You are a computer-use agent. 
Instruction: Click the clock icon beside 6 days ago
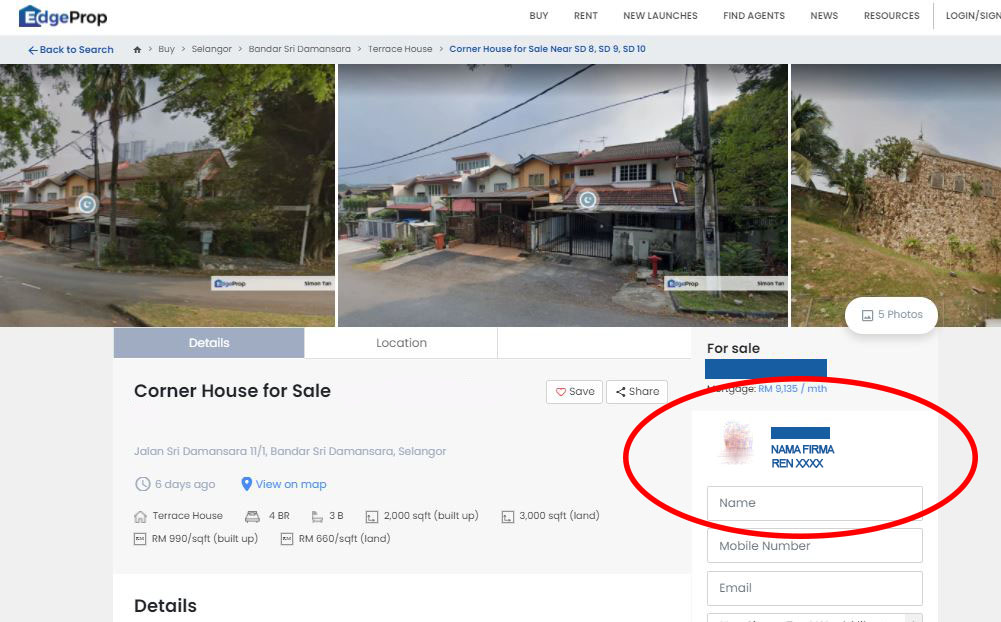click(142, 484)
